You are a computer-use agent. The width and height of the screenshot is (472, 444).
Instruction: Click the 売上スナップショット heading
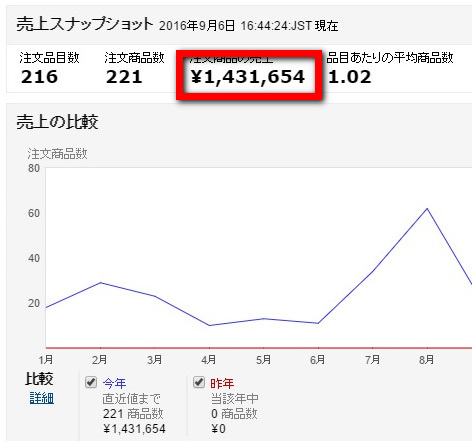point(85,25)
